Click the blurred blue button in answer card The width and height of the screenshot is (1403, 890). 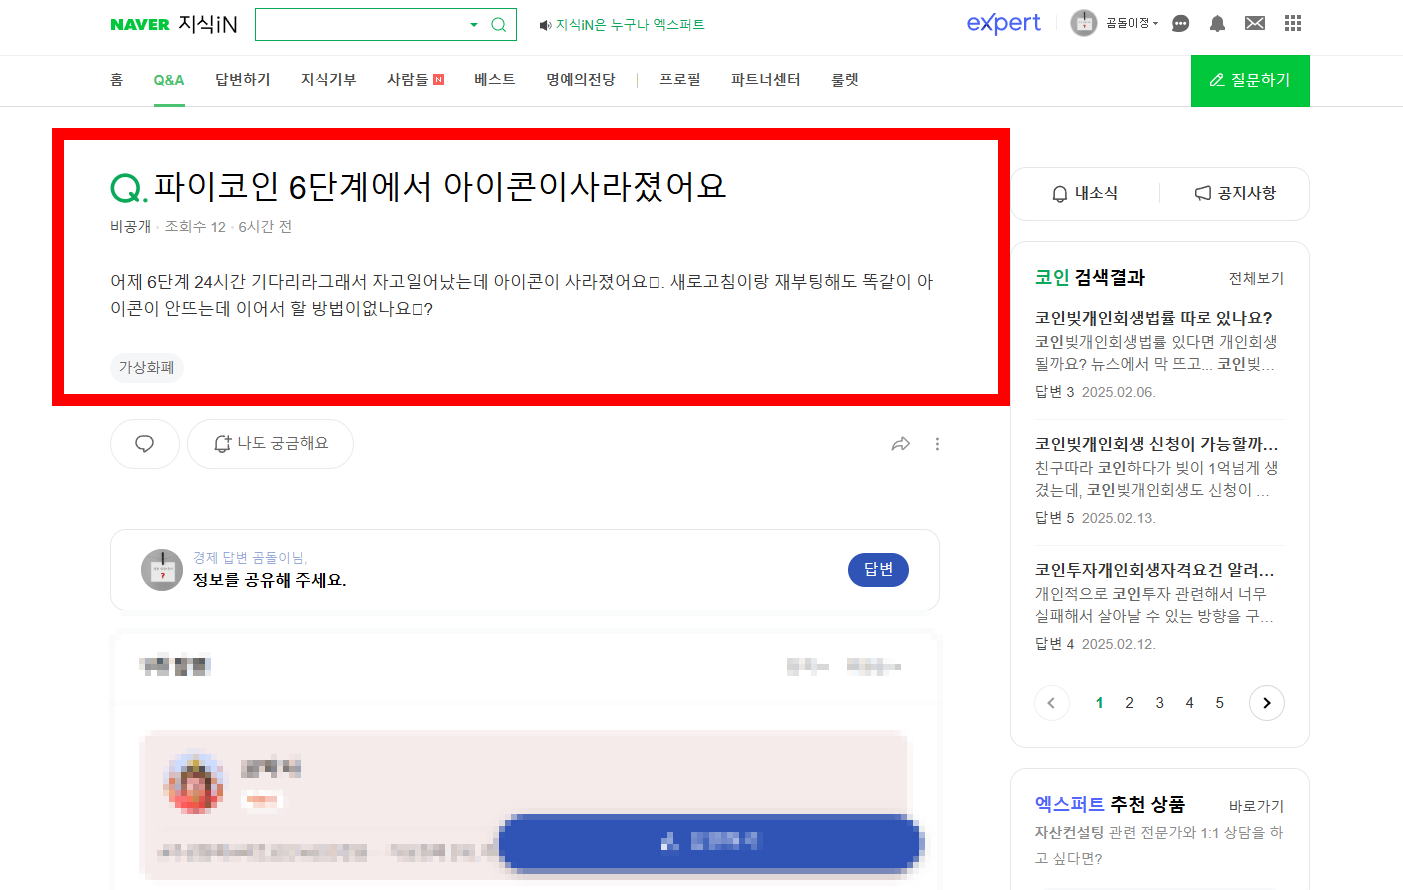coord(710,842)
